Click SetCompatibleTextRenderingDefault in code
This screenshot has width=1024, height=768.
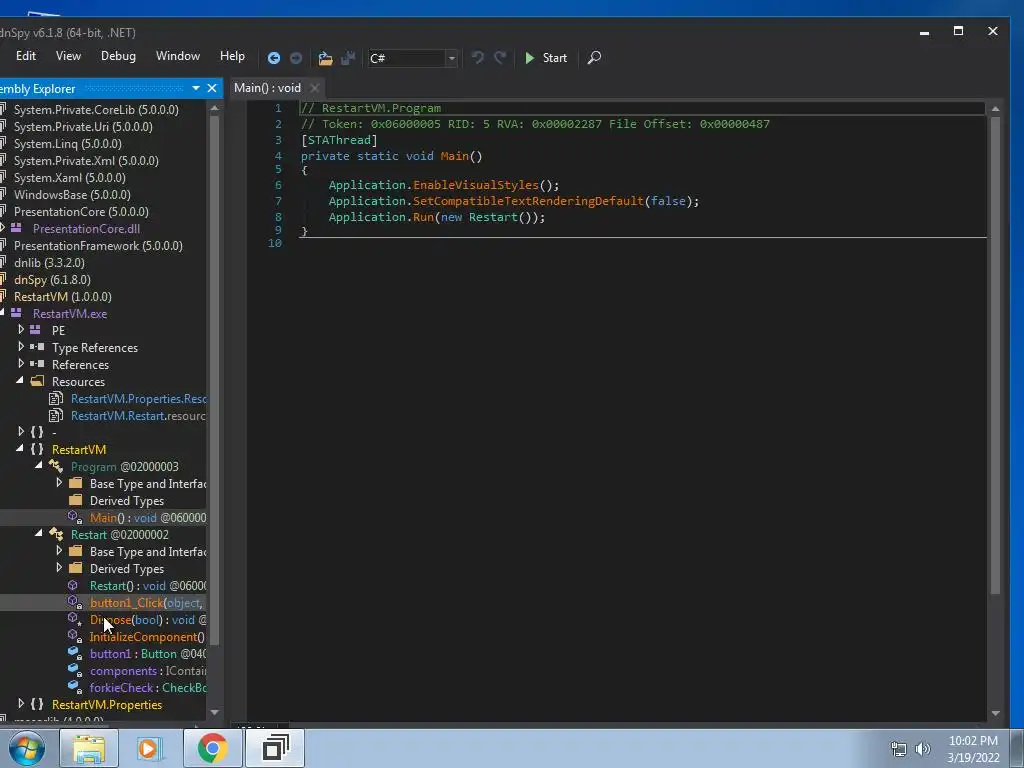(x=528, y=201)
